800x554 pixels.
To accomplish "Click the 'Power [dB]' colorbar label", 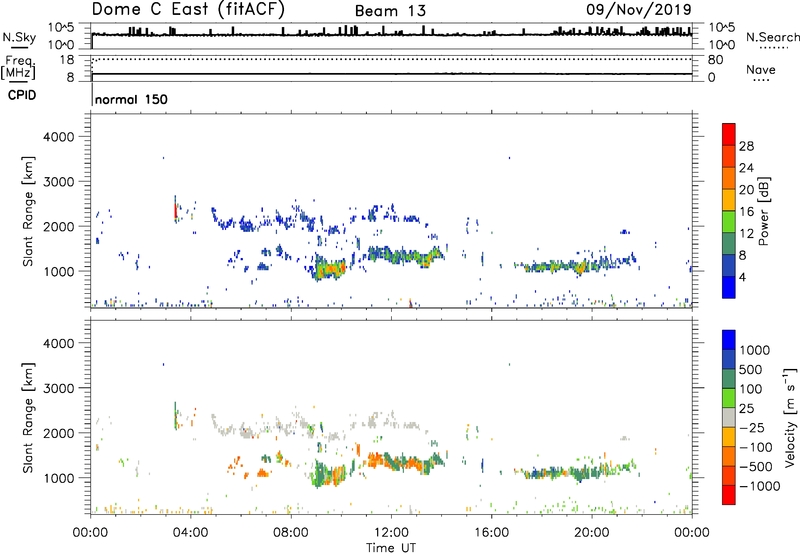I will click(763, 211).
